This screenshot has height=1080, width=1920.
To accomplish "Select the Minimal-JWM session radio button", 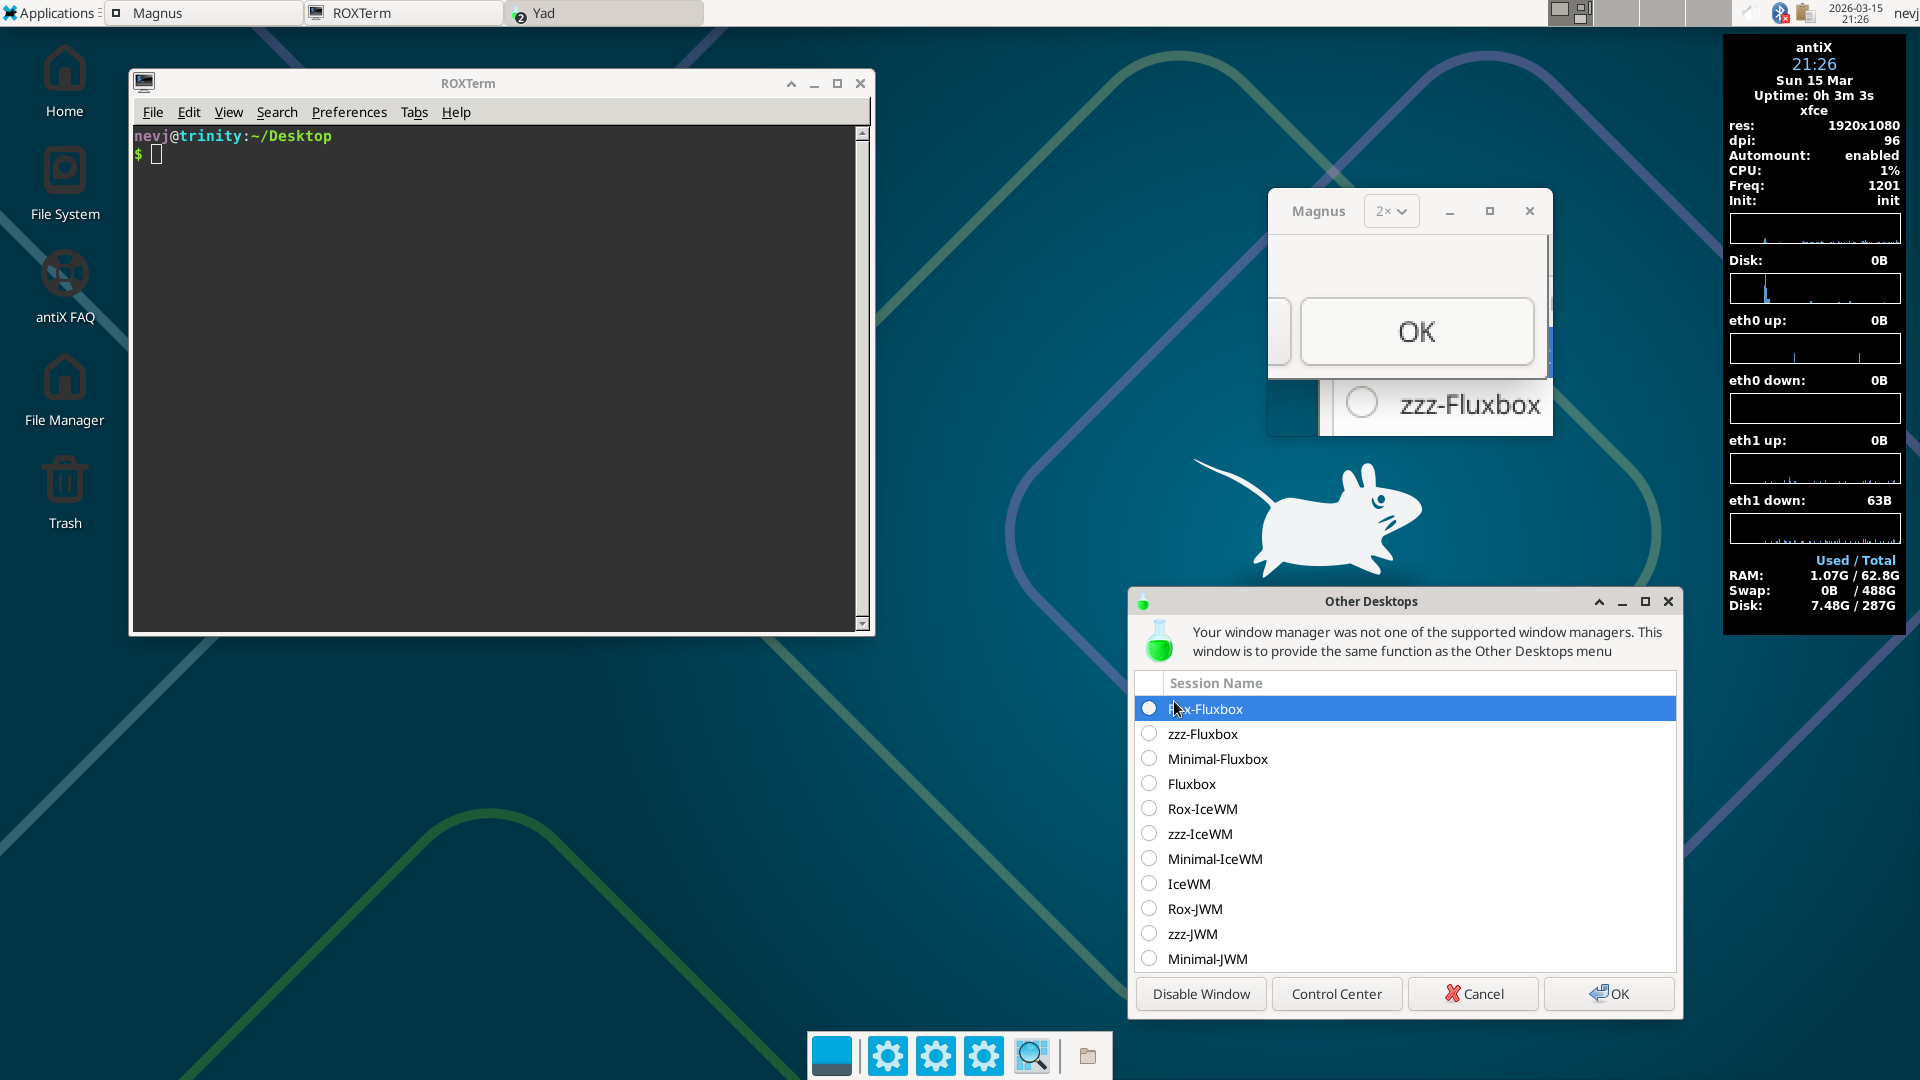I will click(x=1149, y=959).
